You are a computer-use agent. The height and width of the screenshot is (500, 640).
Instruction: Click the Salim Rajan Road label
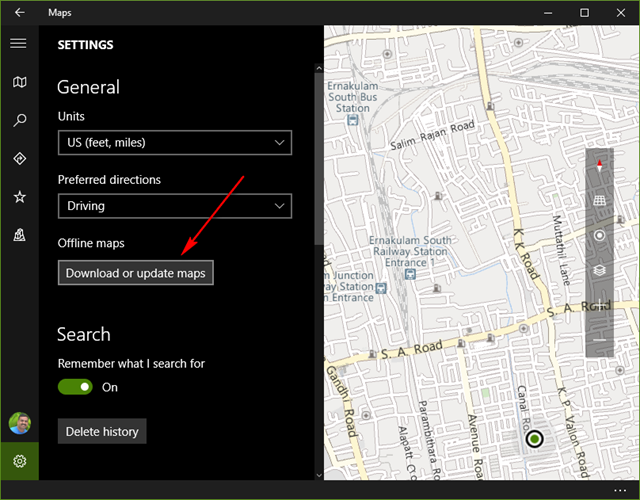433,134
